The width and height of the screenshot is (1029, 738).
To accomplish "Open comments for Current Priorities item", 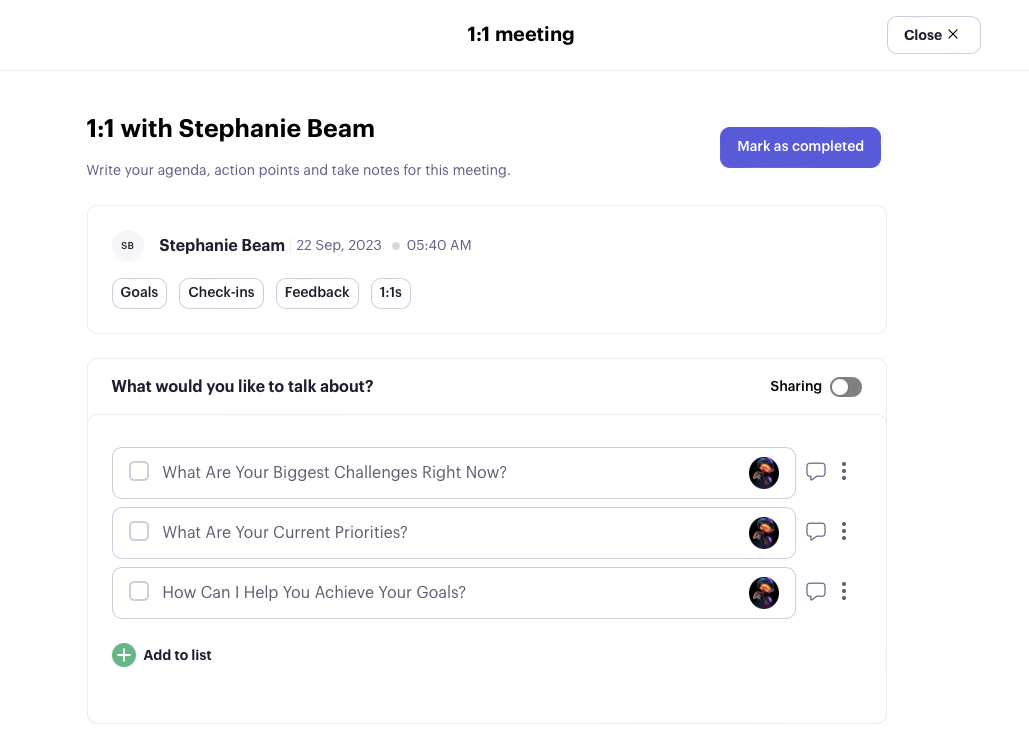I will coord(815,531).
